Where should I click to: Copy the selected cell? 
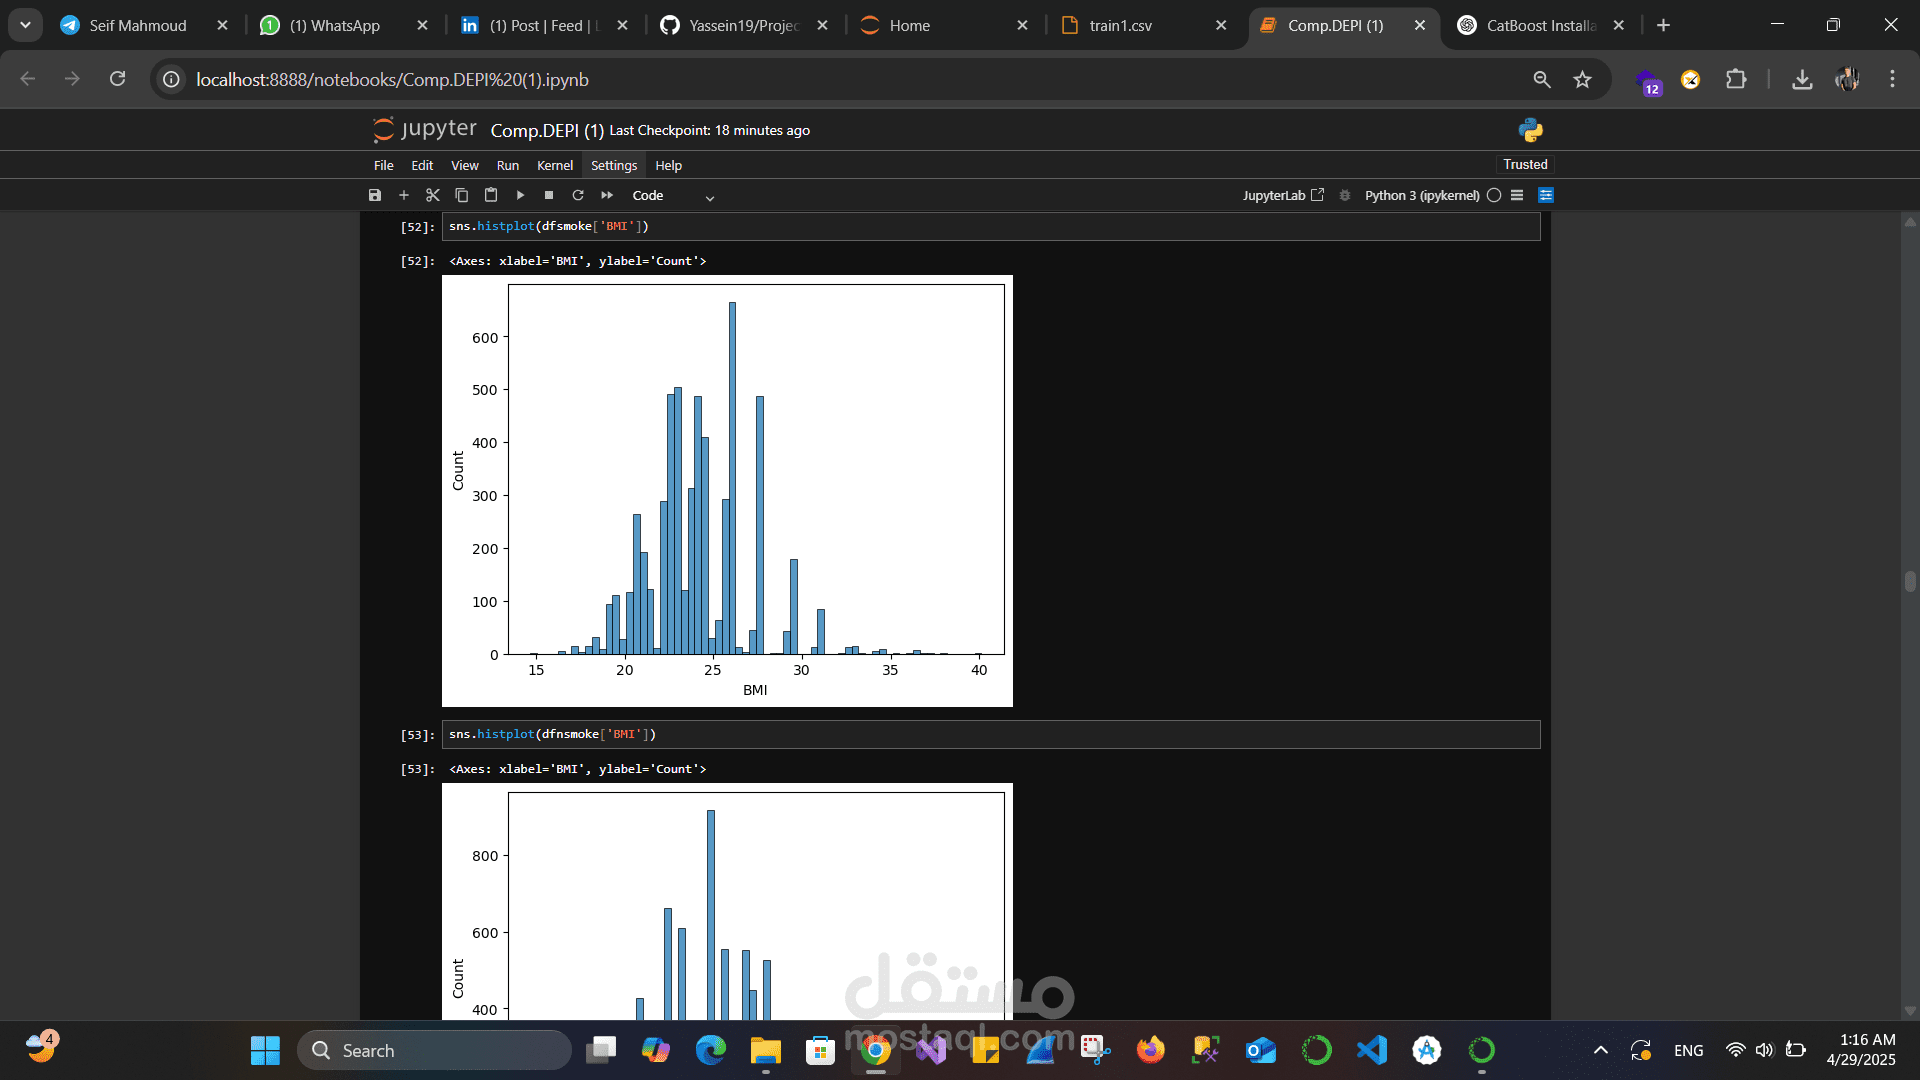click(x=462, y=195)
